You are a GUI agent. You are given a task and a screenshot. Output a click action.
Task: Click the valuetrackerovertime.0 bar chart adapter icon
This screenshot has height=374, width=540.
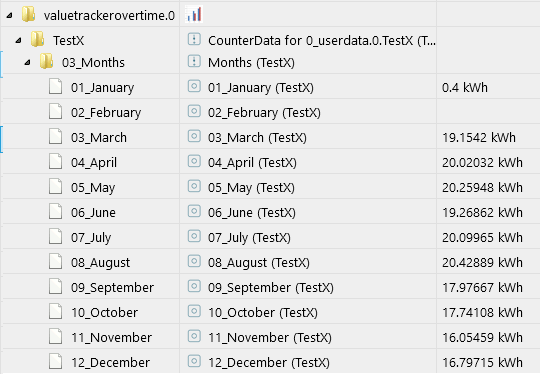[x=194, y=15]
